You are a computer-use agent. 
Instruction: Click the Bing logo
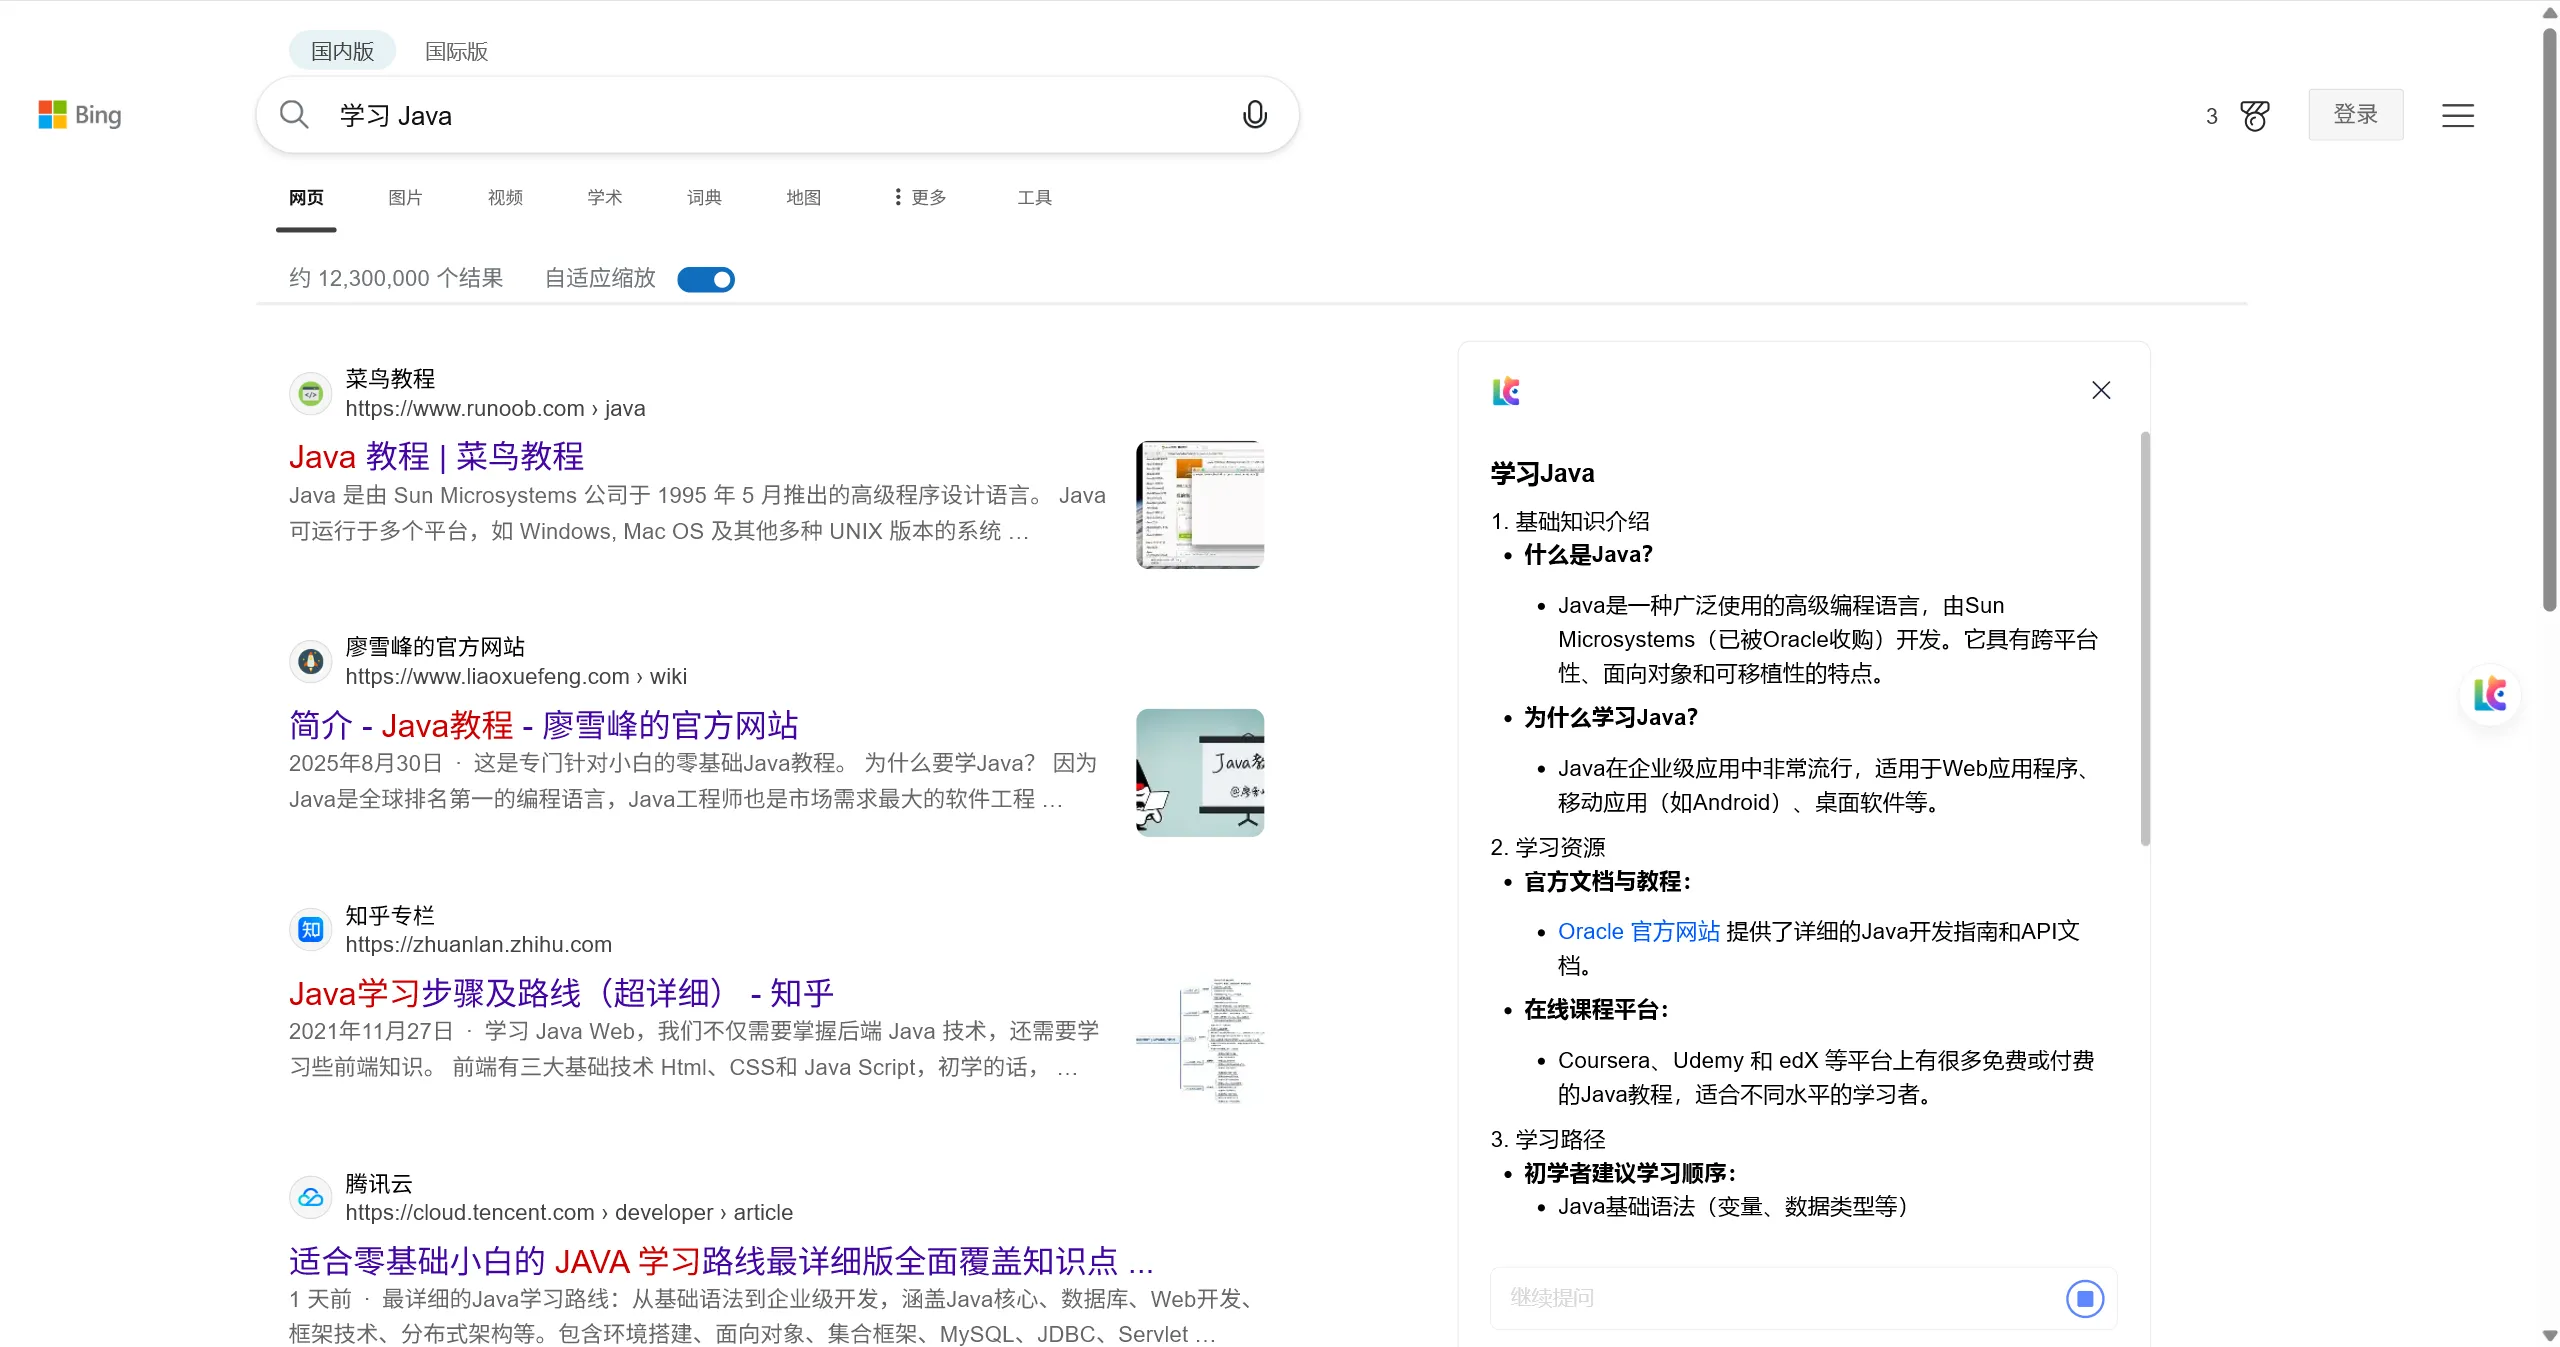coord(80,115)
